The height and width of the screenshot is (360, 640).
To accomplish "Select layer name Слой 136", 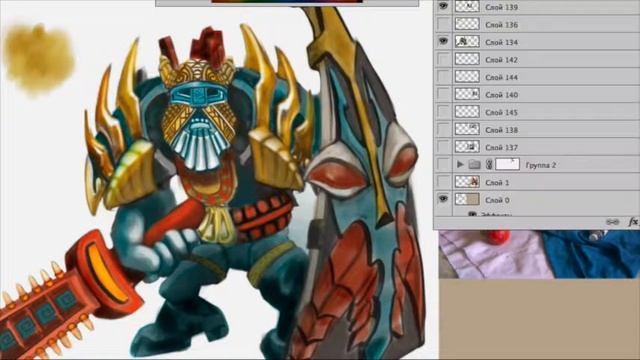I will 501,25.
